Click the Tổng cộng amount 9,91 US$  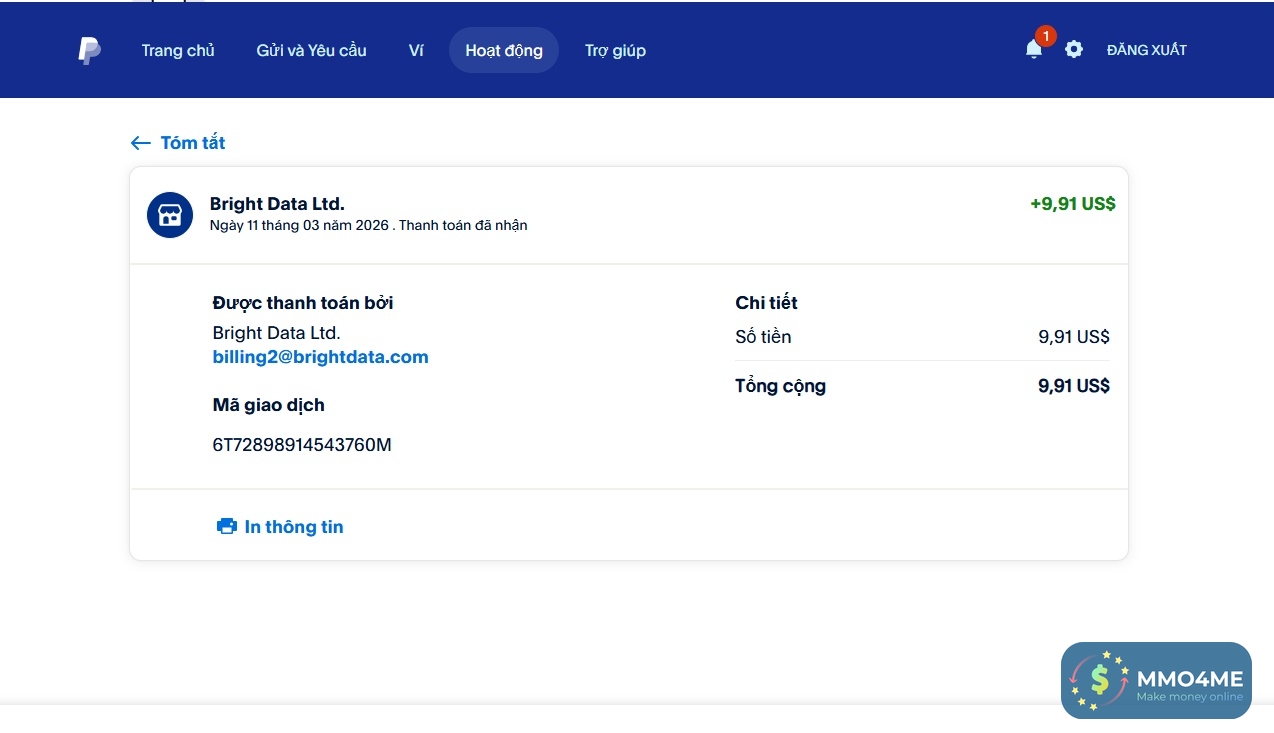coord(1074,386)
